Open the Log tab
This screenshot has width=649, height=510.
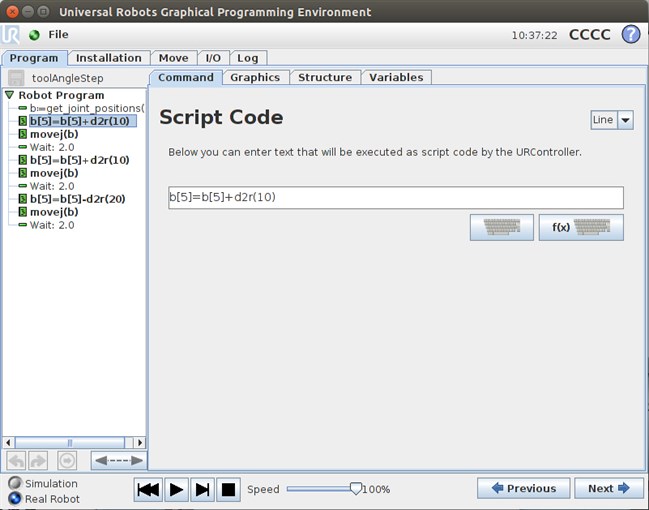click(248, 58)
